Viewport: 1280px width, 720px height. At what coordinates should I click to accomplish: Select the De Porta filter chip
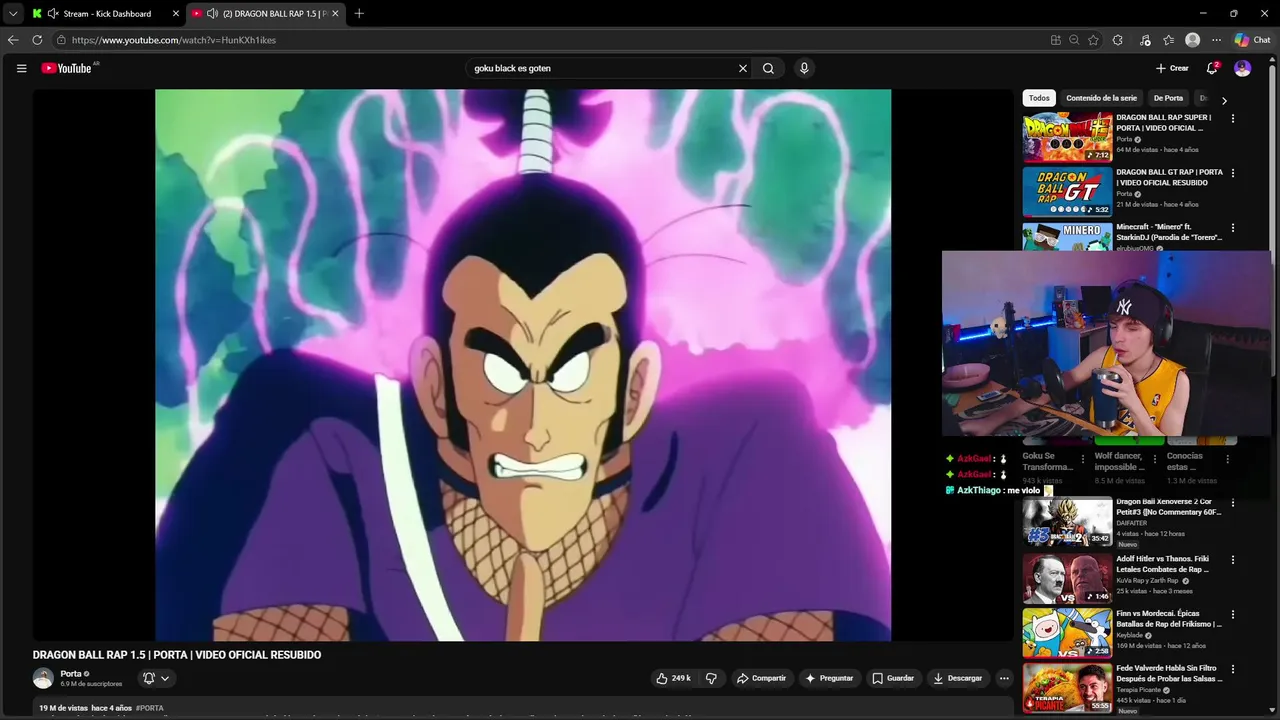(1168, 98)
